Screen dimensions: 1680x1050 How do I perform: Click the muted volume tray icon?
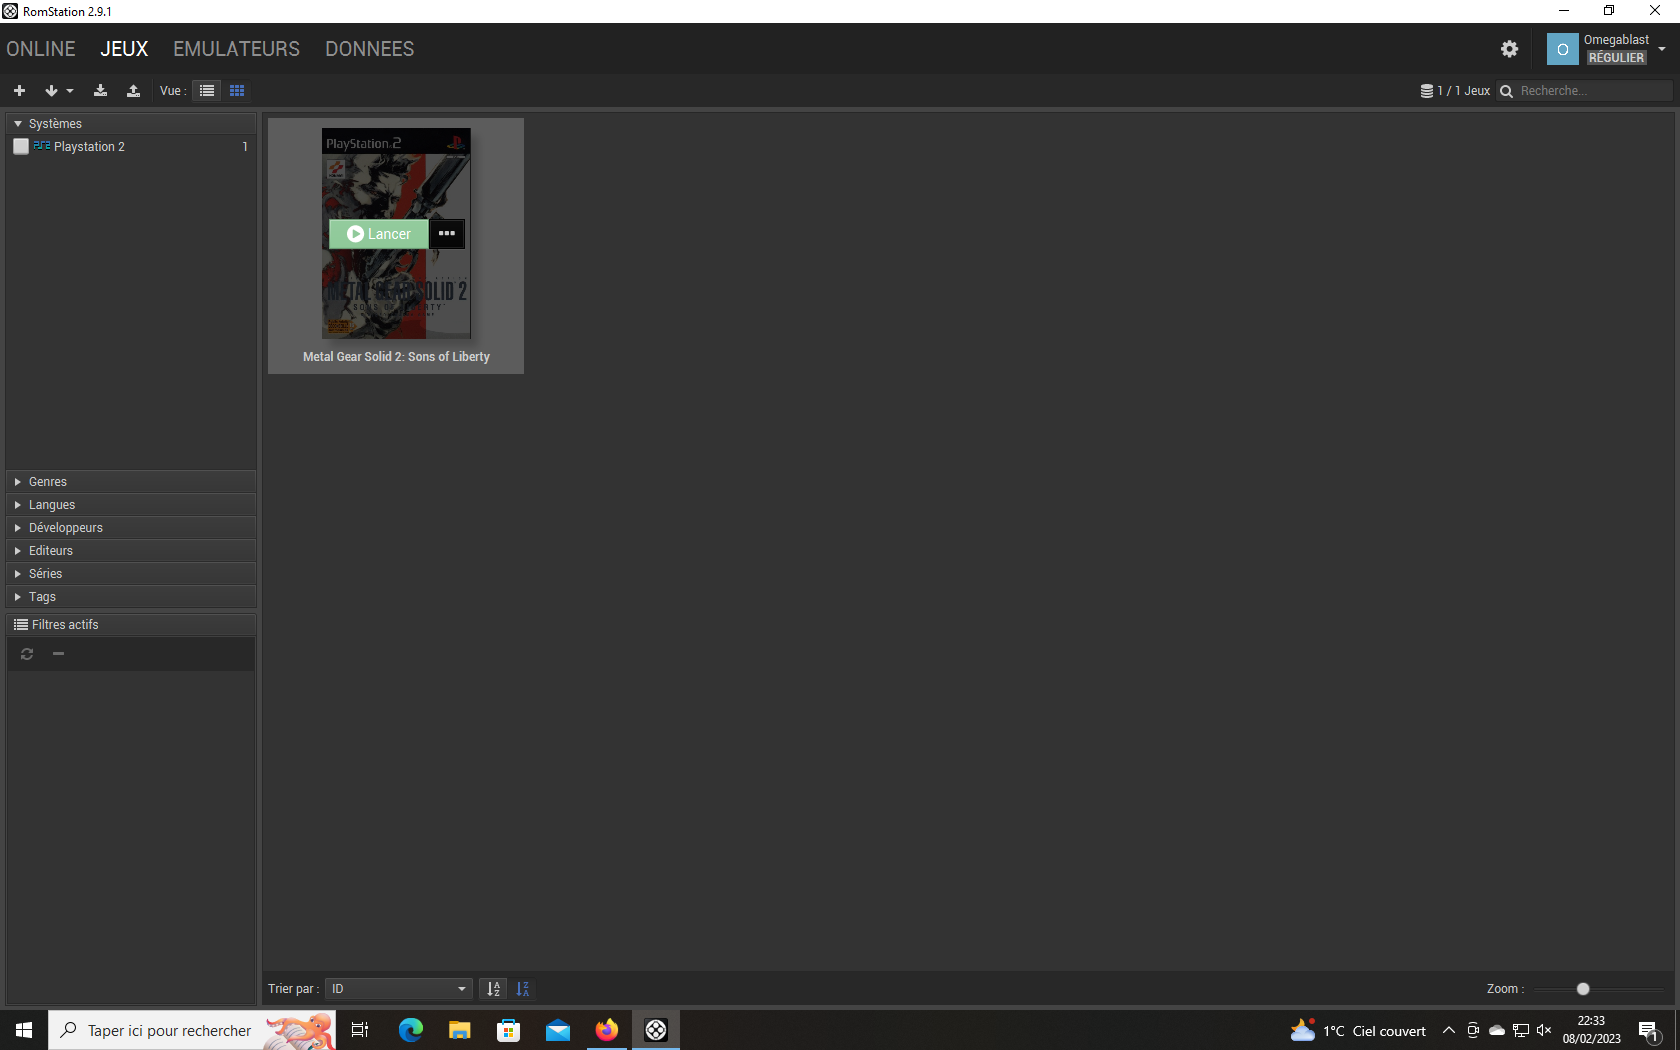tap(1544, 1031)
